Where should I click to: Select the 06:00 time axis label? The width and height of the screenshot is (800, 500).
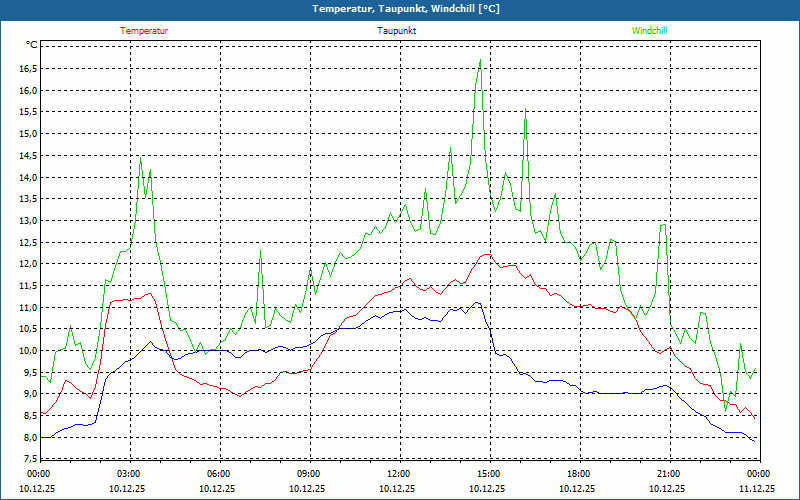tap(219, 474)
